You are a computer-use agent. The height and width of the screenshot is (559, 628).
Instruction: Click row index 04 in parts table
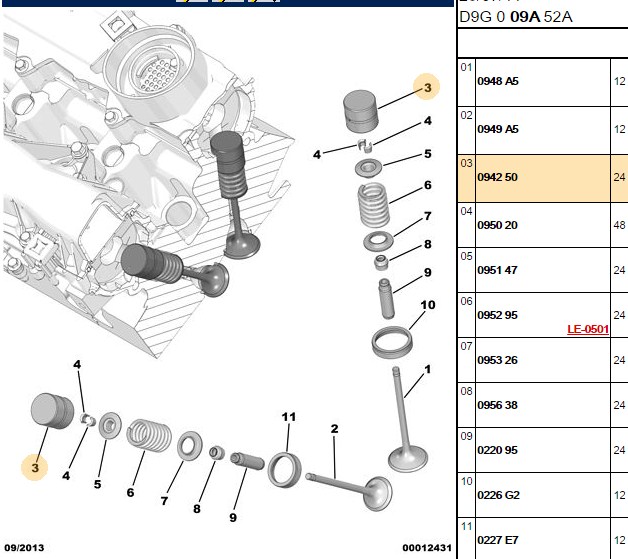(x=466, y=211)
